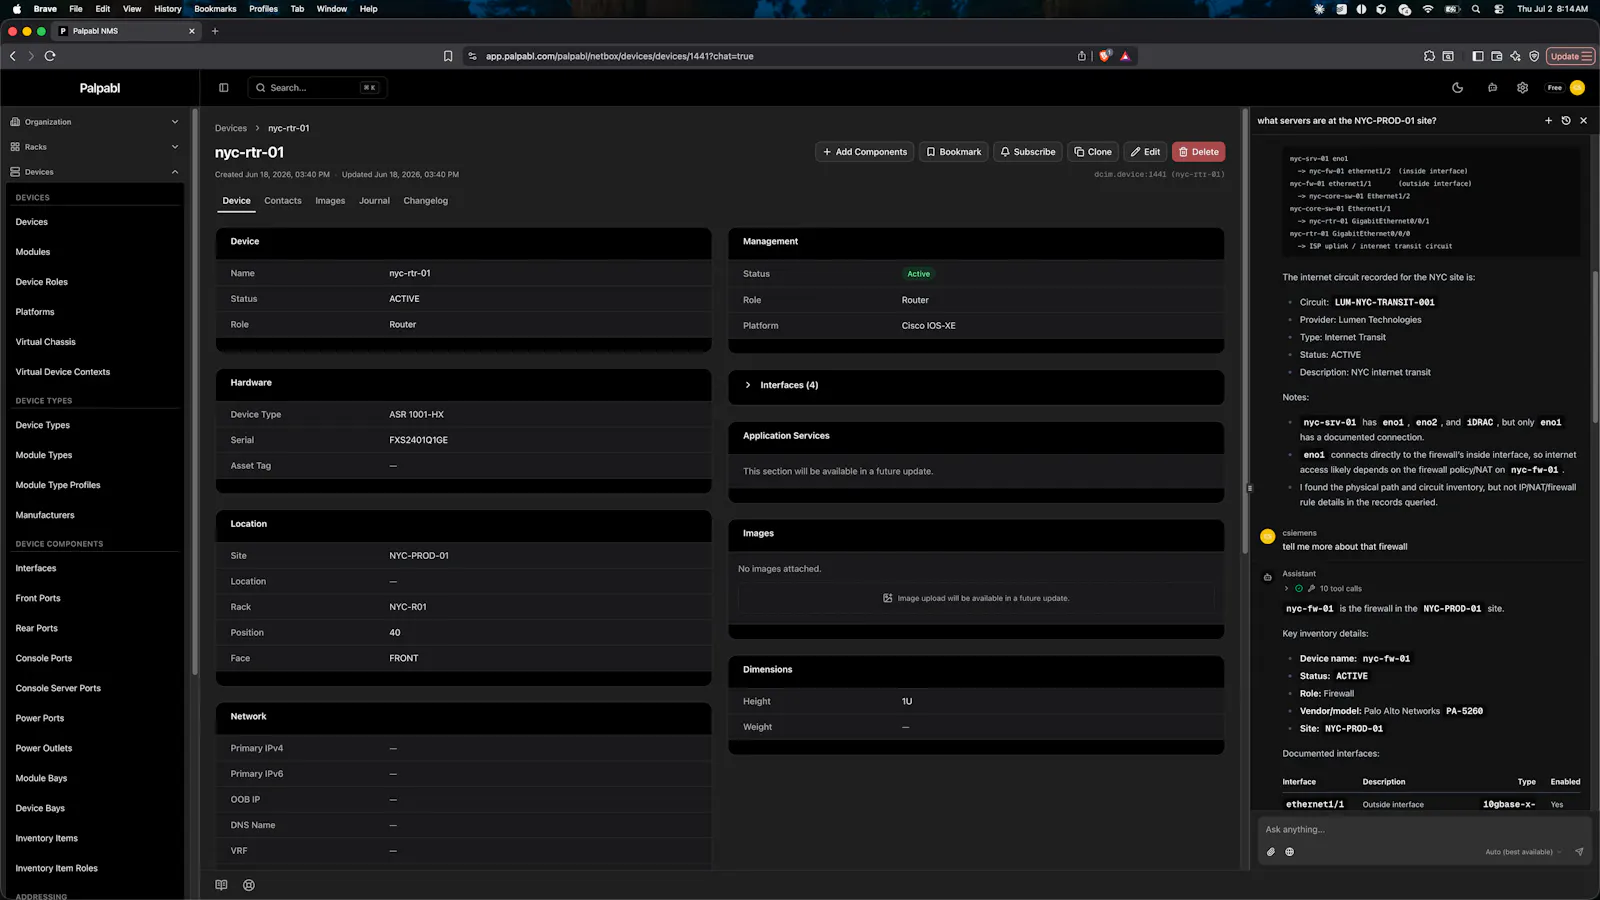Reload the page with the browser refresh icon
This screenshot has height=900, width=1600.
click(50, 56)
